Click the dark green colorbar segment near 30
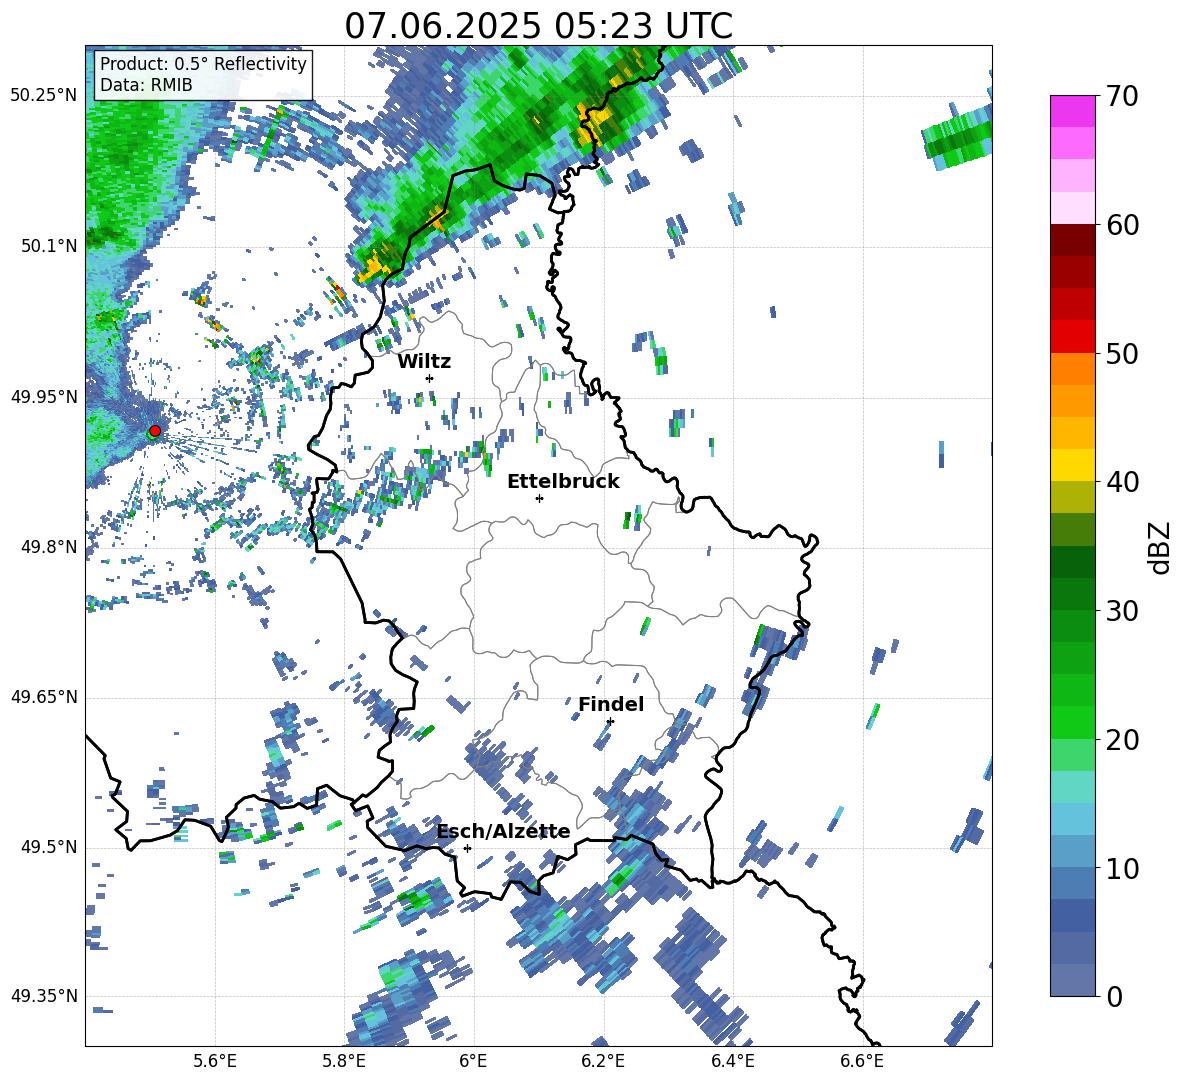The width and height of the screenshot is (1184, 1081). (1072, 594)
